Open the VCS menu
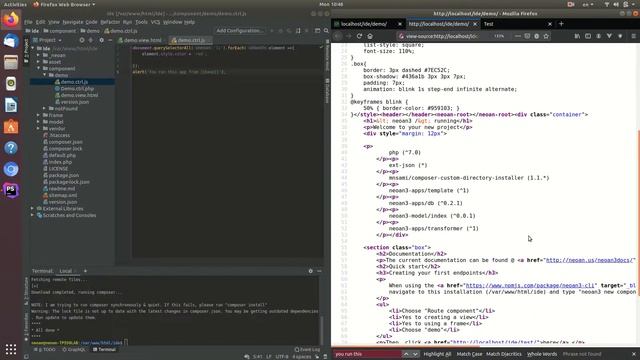The height and width of the screenshot is (360, 640). point(155,22)
